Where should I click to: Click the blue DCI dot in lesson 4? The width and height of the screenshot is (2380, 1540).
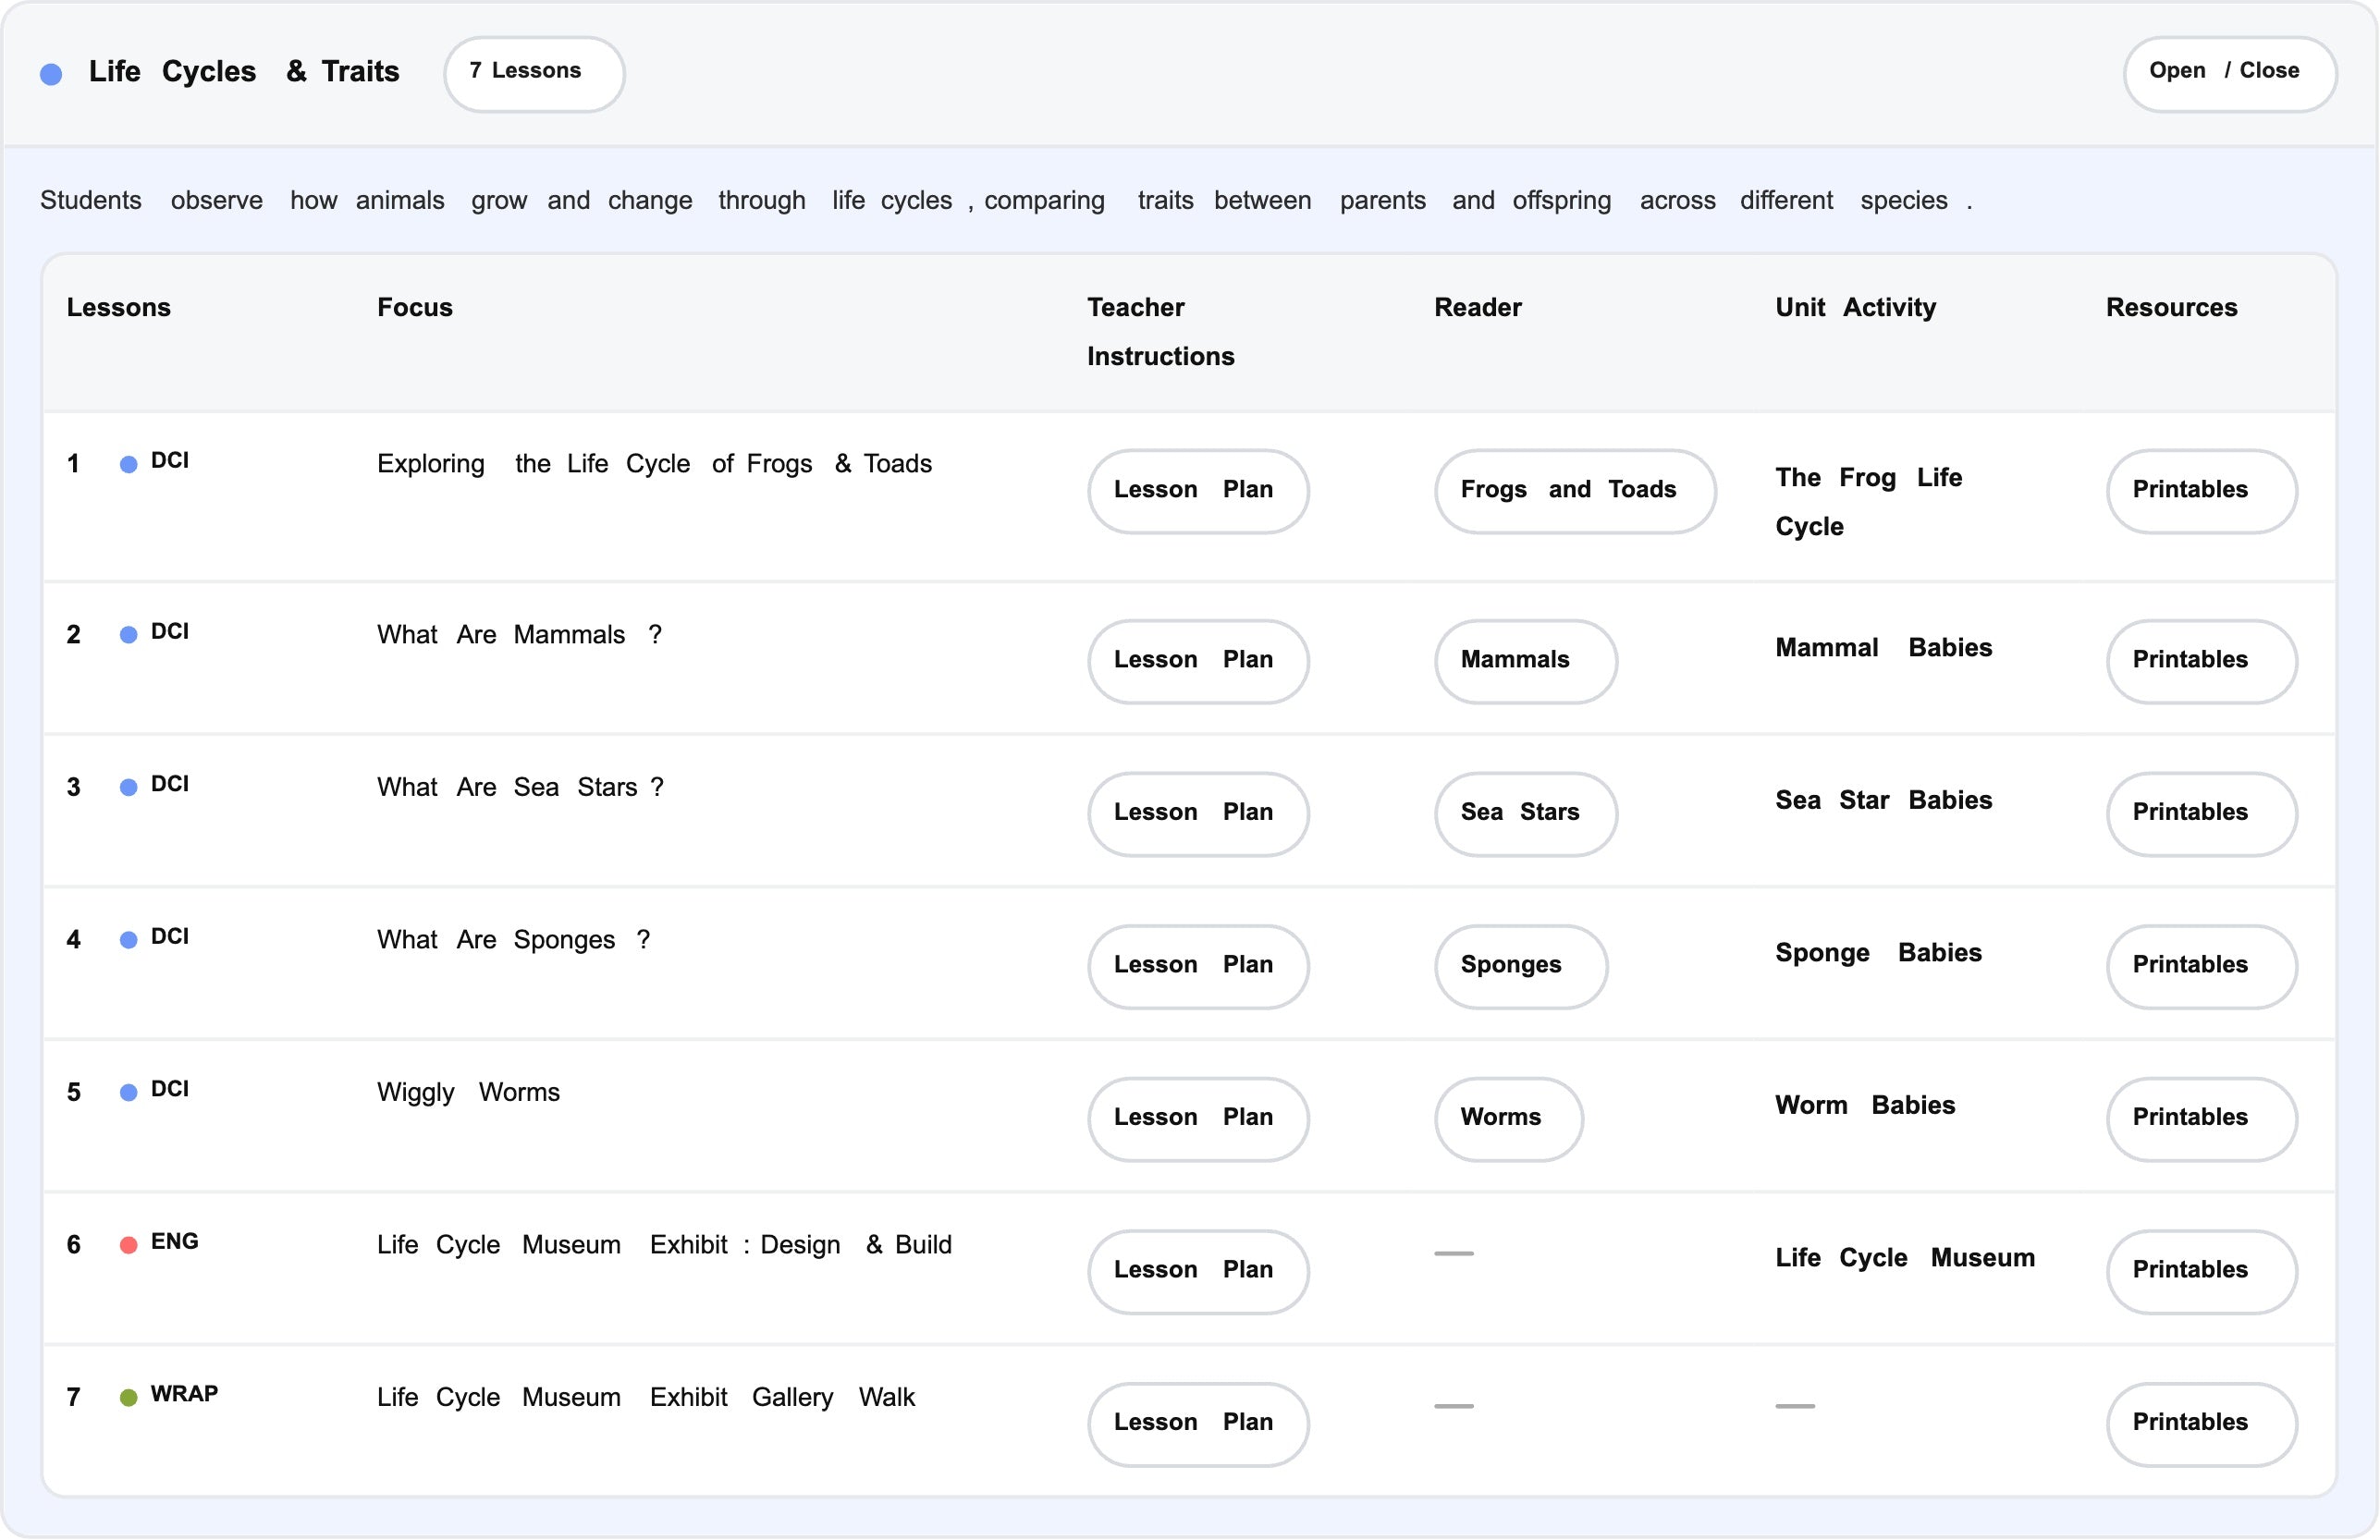coord(128,940)
